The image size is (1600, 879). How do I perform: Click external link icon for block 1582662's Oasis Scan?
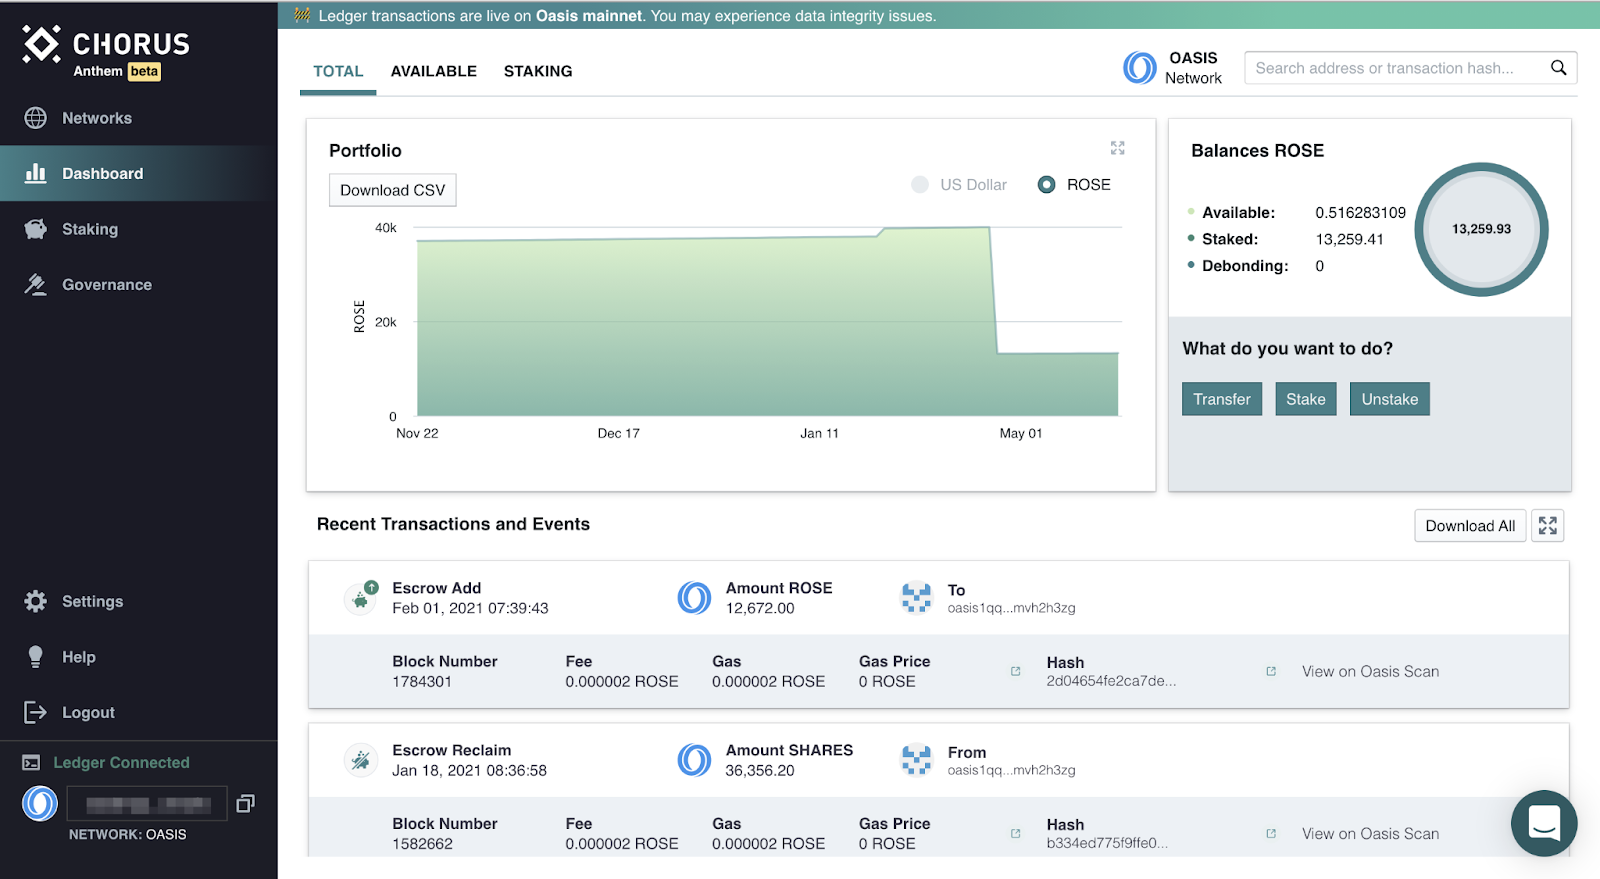(x=1271, y=833)
